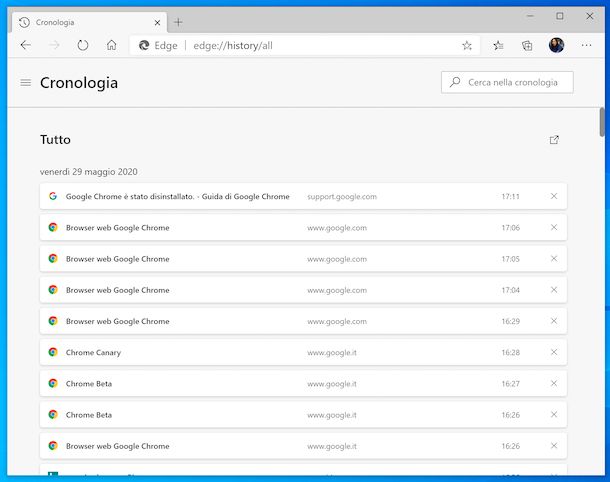
Task: Open the user profile avatar
Action: [x=556, y=45]
